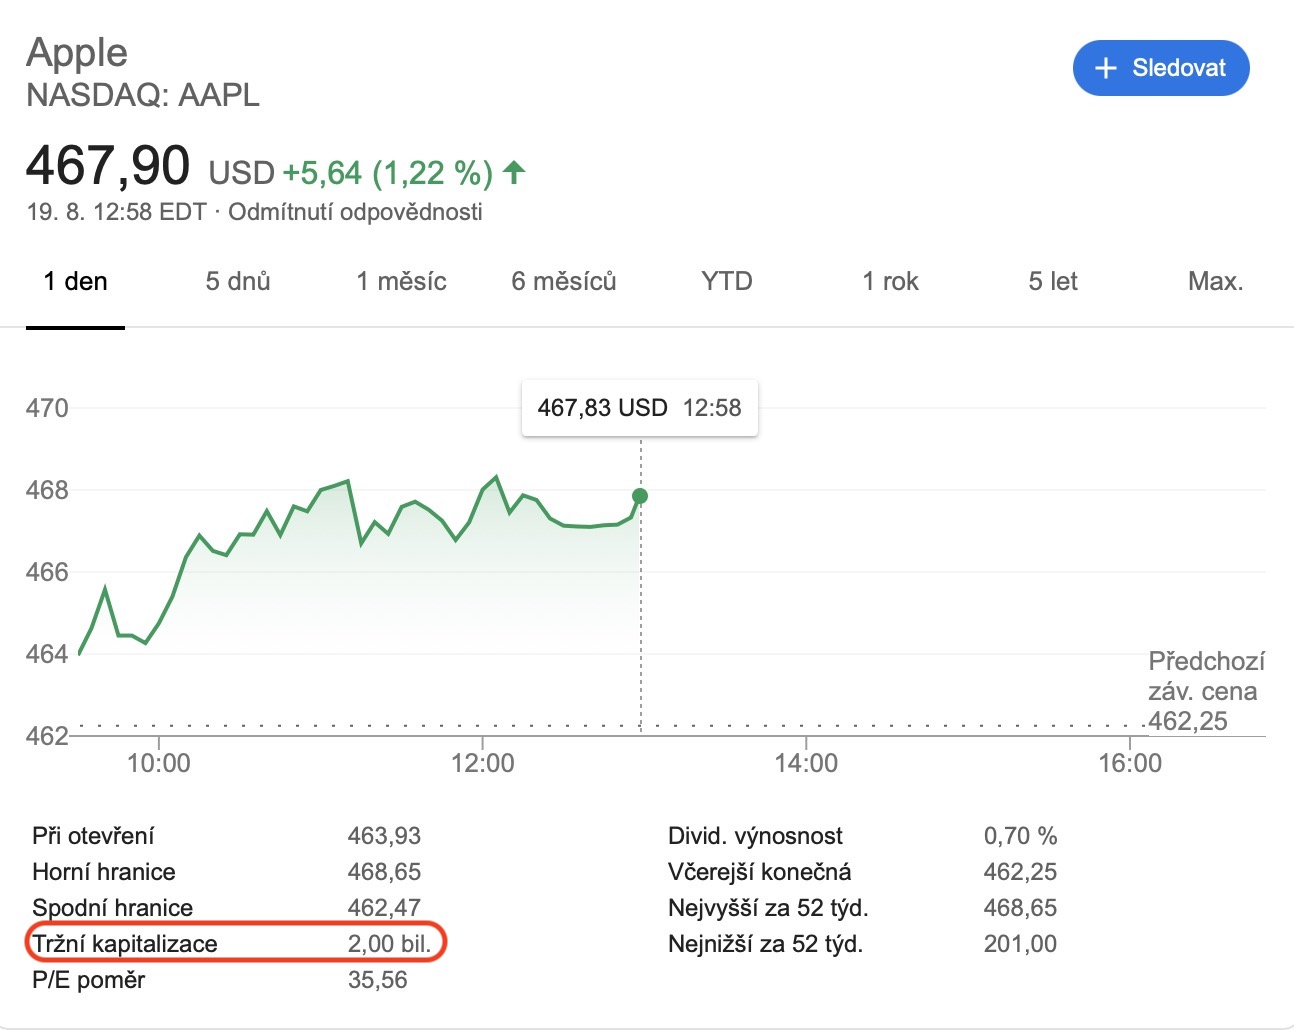Click the 467,83 USD chart tooltip
The image size is (1294, 1030).
639,408
